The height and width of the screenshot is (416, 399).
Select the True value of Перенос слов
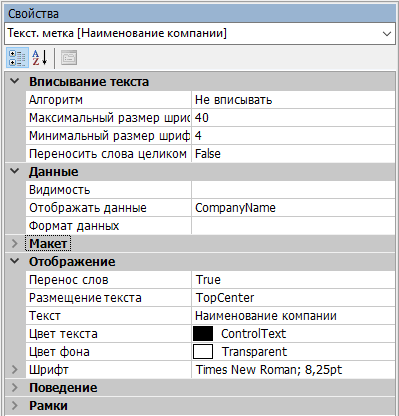coord(293,280)
